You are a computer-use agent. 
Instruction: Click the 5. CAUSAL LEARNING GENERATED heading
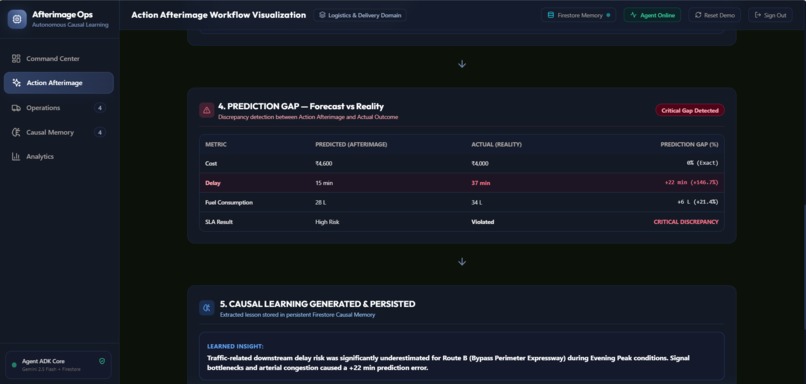pyautogui.click(x=318, y=304)
